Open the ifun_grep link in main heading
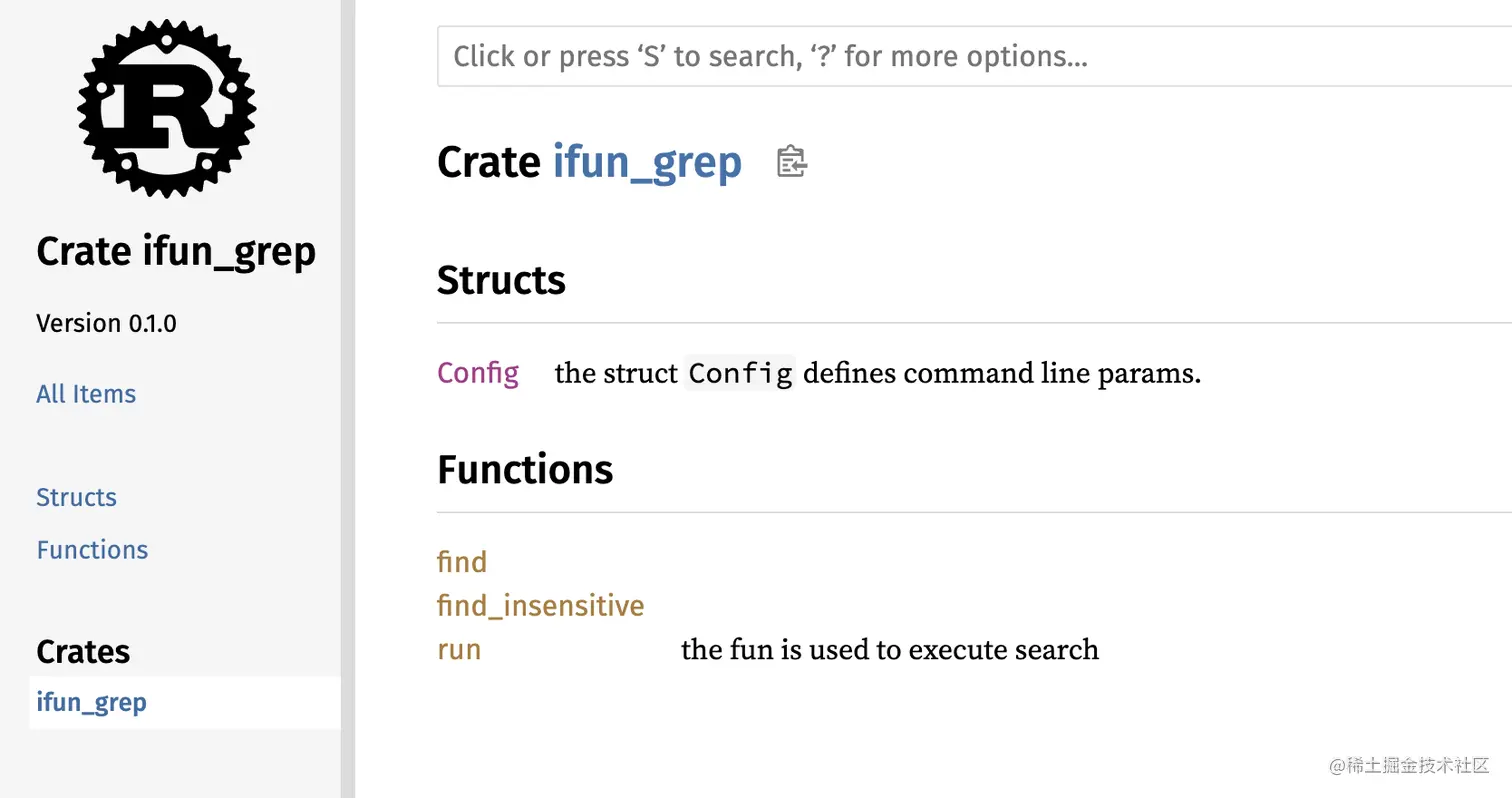Viewport: 1512px width, 798px height. (647, 162)
